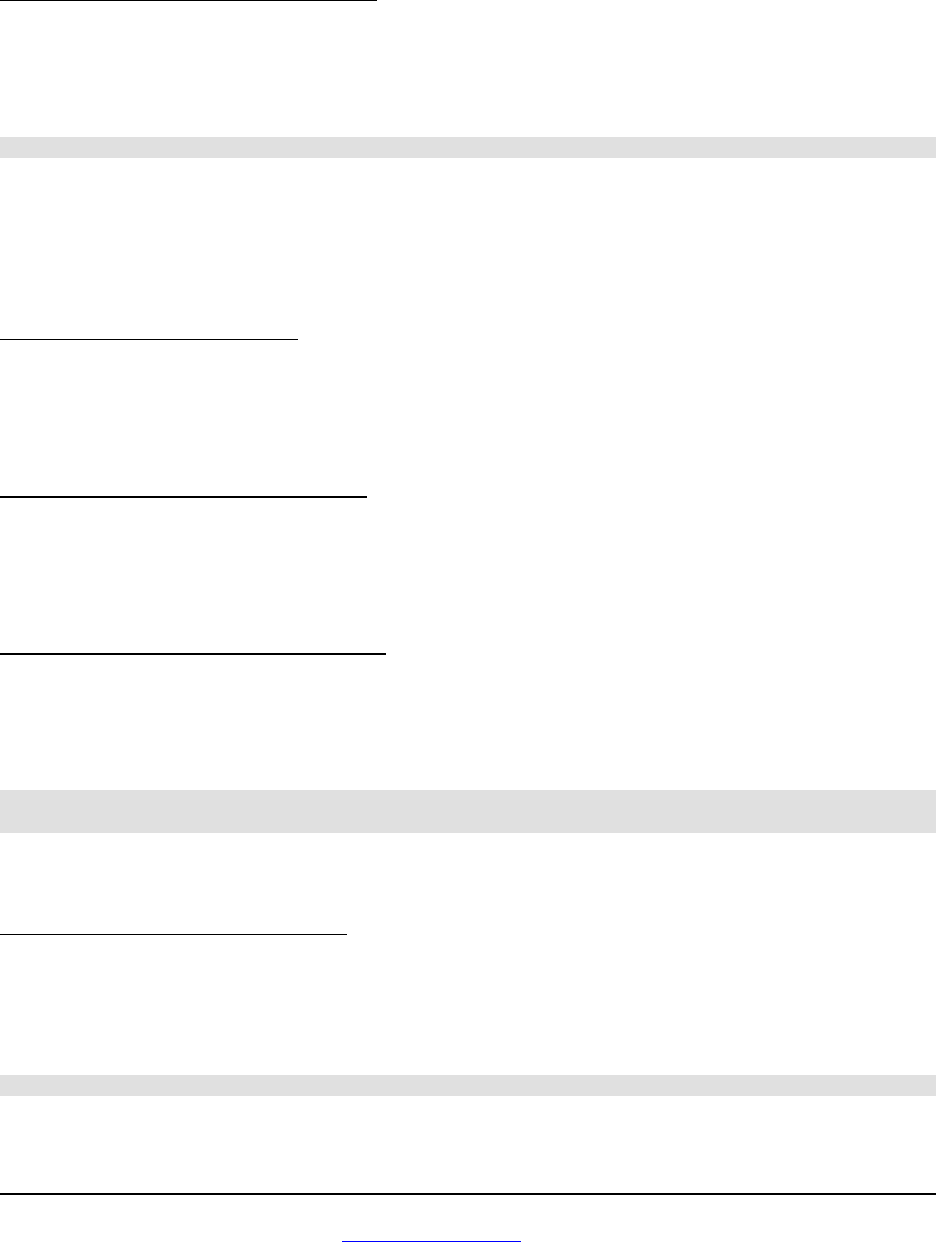Click the longest left-aligned underline
Image resolution: width=936 pixels, height=1242 pixels.
(x=193, y=653)
